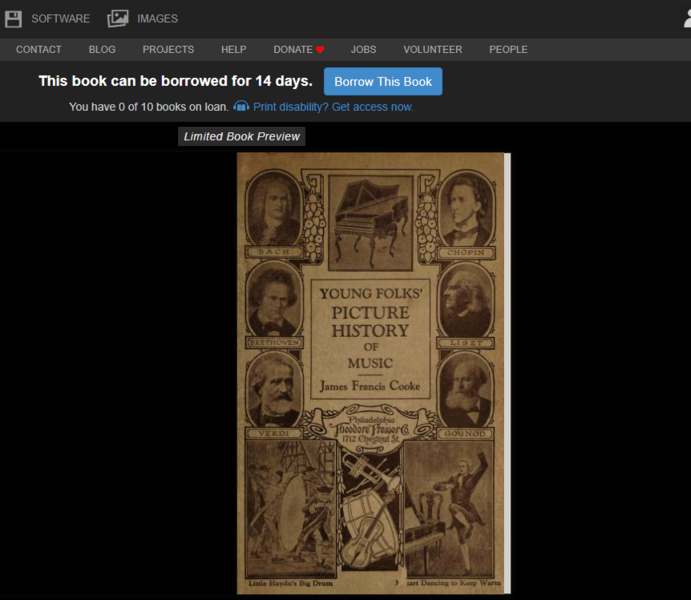The image size is (691, 600).
Task: Open the Software section label
Action: coord(60,19)
